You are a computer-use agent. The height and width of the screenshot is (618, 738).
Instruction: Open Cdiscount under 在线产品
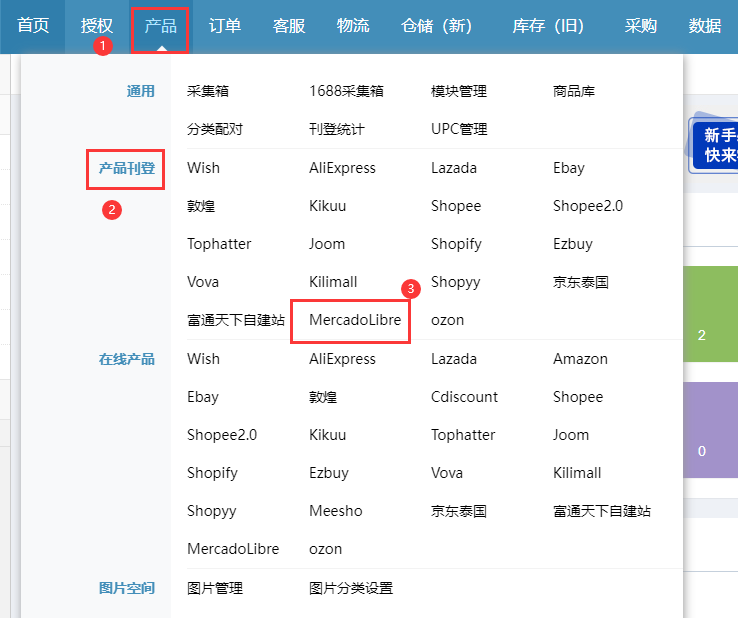pos(464,397)
